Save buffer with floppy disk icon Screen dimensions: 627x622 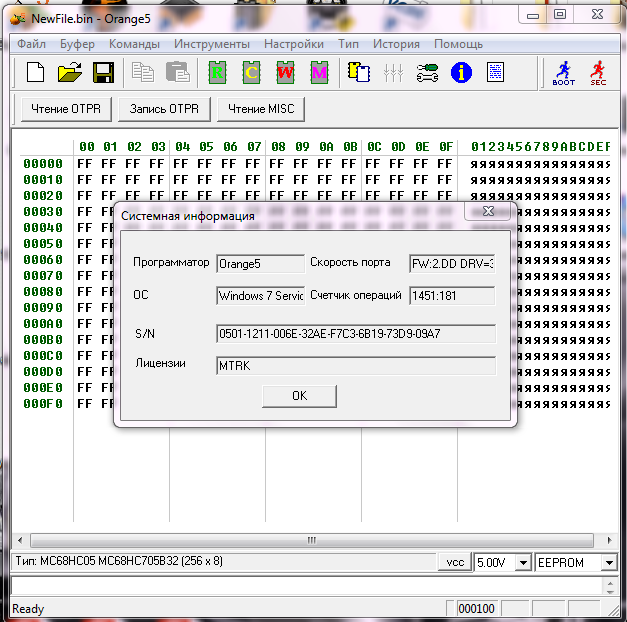click(103, 73)
